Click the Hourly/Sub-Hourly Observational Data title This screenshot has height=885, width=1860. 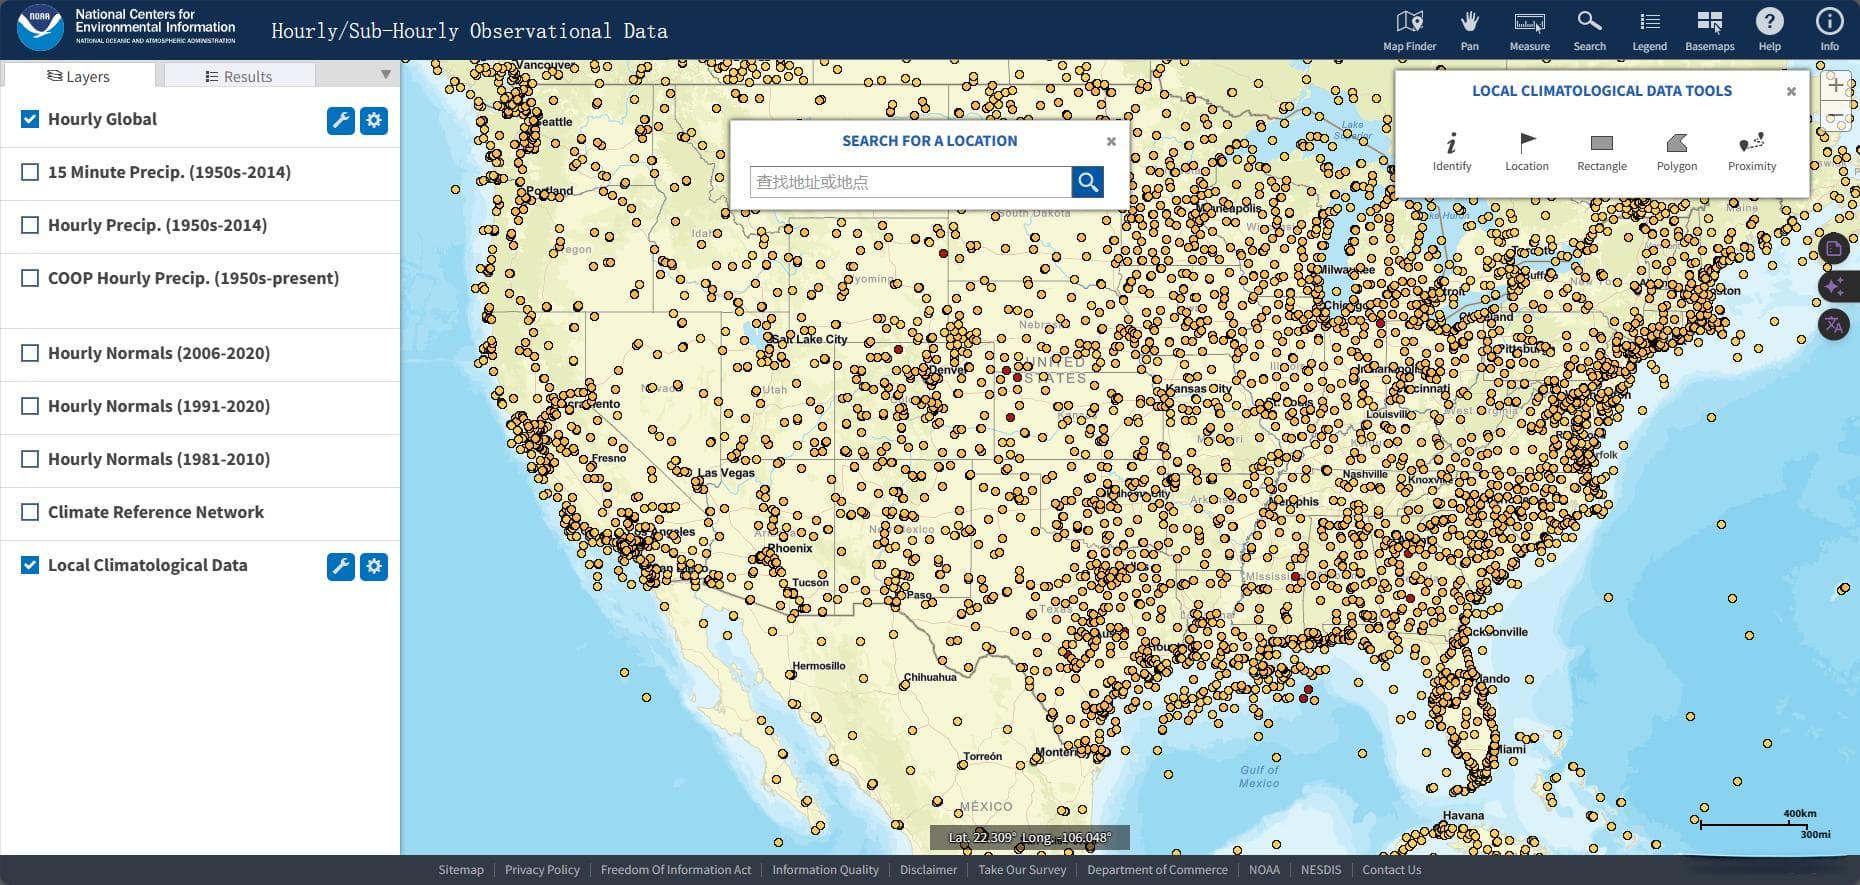(x=469, y=31)
